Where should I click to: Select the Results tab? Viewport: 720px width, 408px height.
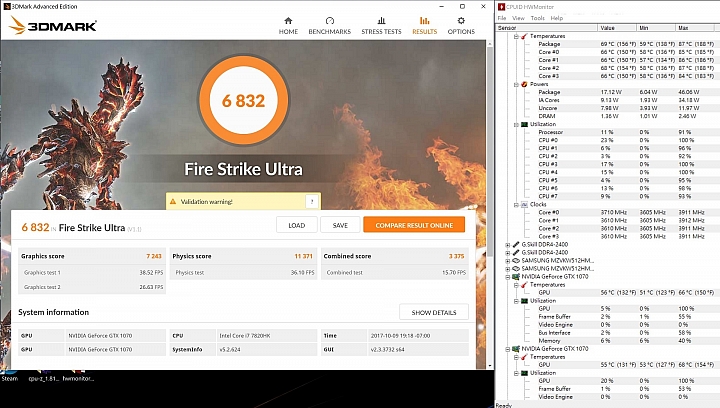click(x=424, y=26)
